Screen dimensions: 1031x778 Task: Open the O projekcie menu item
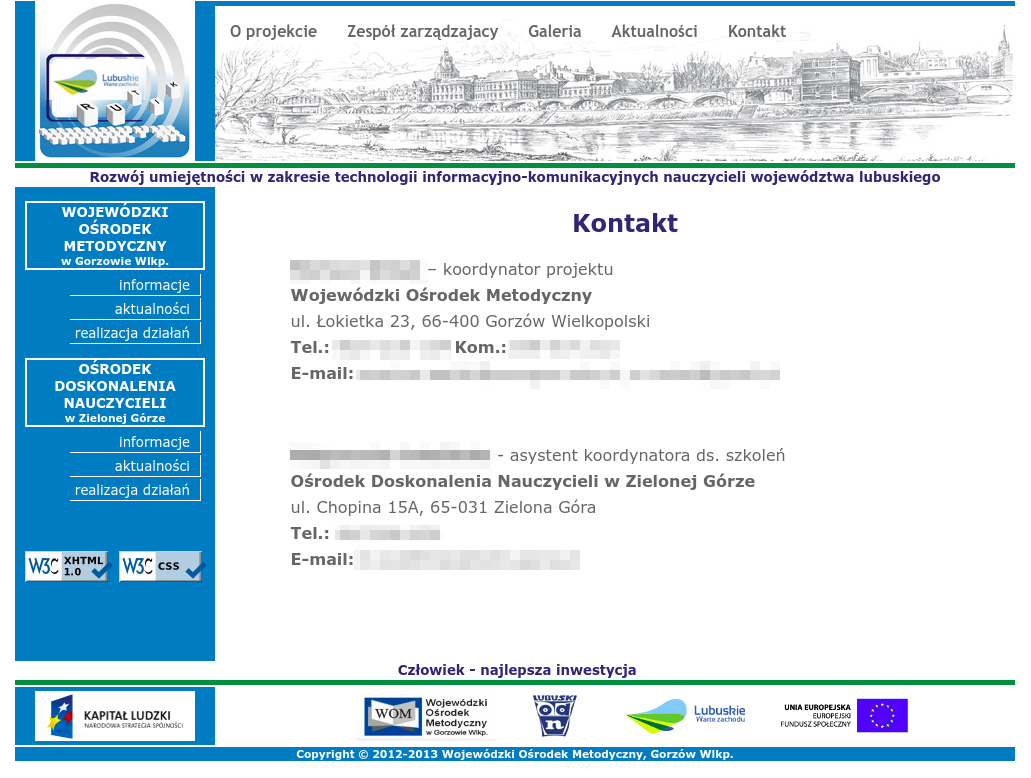(x=274, y=31)
